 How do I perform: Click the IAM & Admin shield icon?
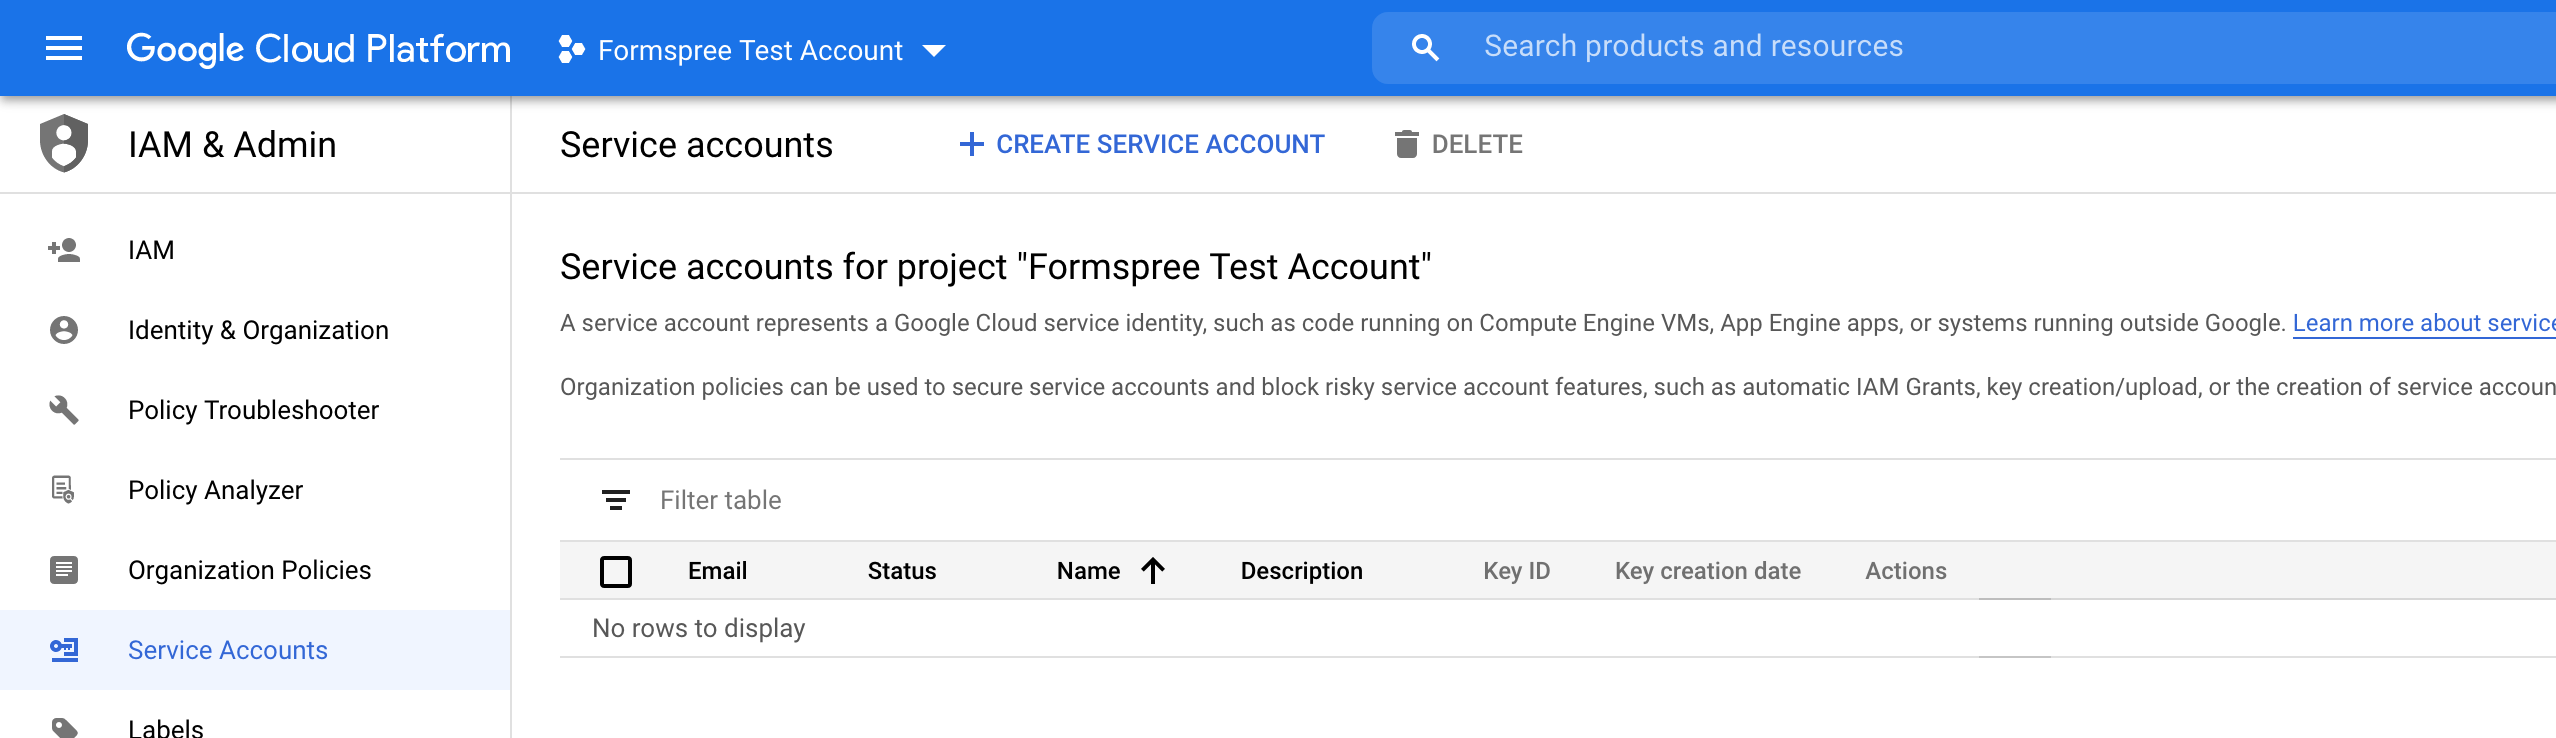click(x=64, y=144)
